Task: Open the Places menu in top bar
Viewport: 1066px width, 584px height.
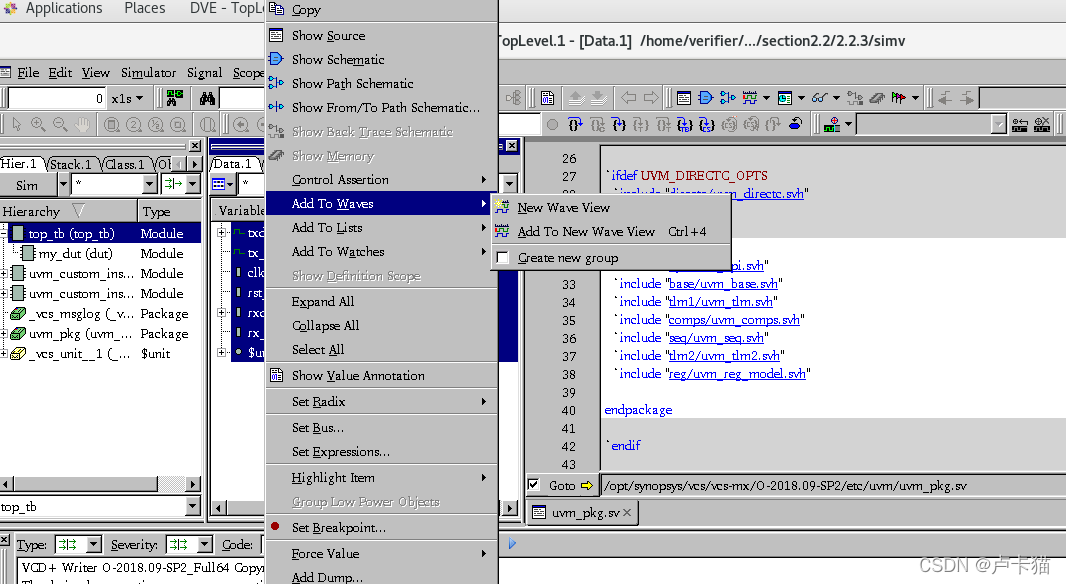Action: pos(145,8)
